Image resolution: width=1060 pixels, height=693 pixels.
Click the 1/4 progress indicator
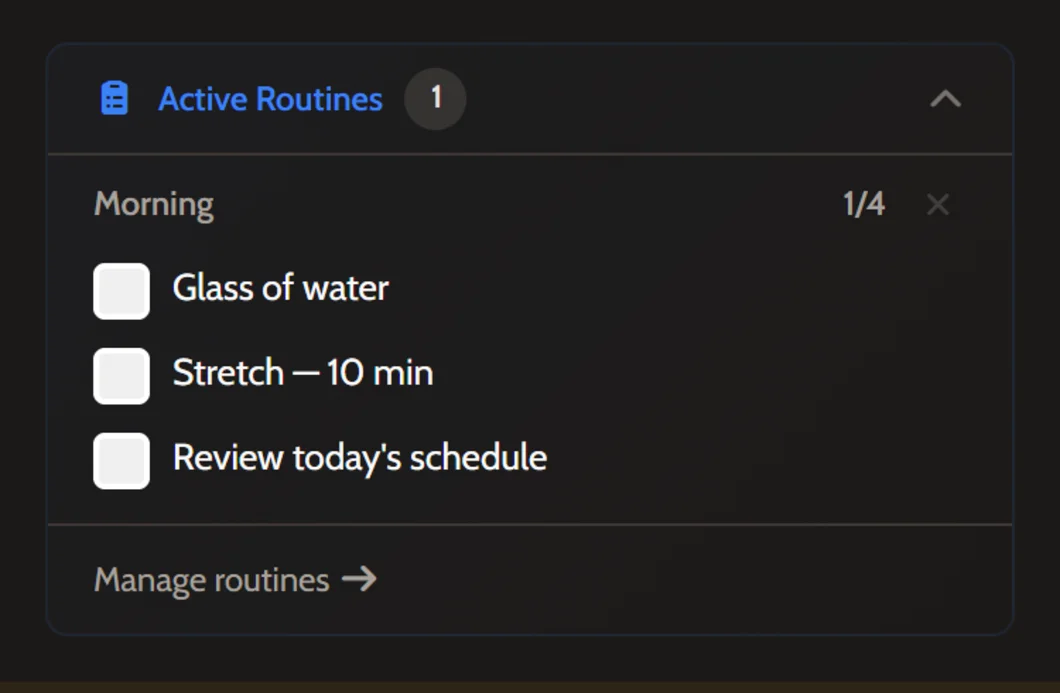(x=866, y=203)
